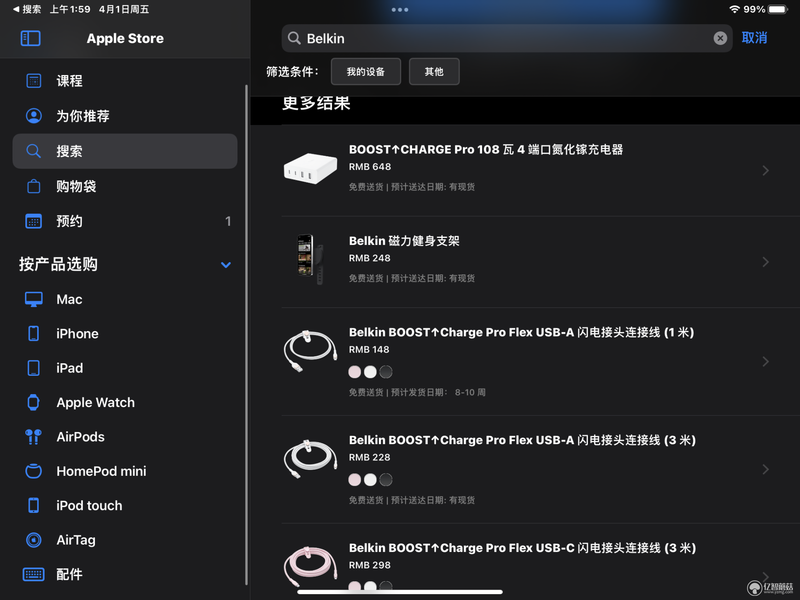Click the AirPods icon
The height and width of the screenshot is (600, 800).
34,437
